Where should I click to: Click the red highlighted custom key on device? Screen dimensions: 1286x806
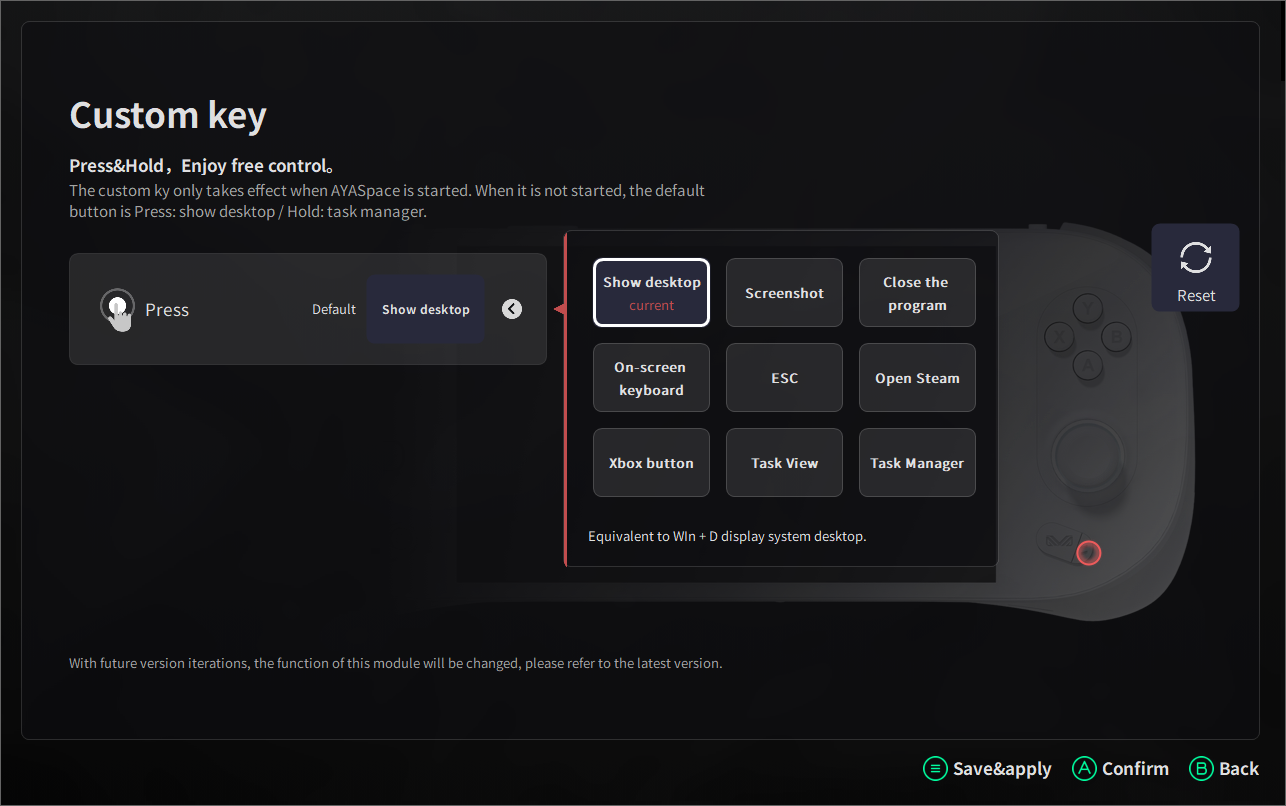[x=1088, y=552]
